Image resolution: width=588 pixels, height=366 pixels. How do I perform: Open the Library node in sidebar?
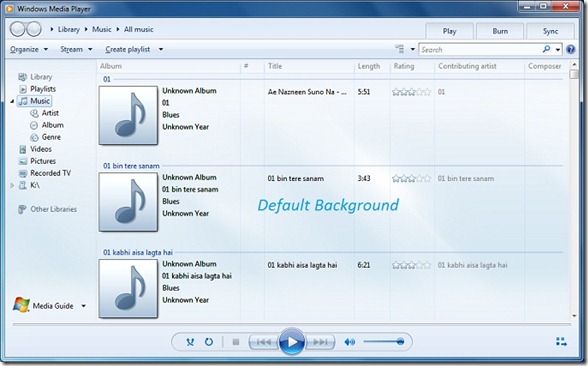[35, 77]
